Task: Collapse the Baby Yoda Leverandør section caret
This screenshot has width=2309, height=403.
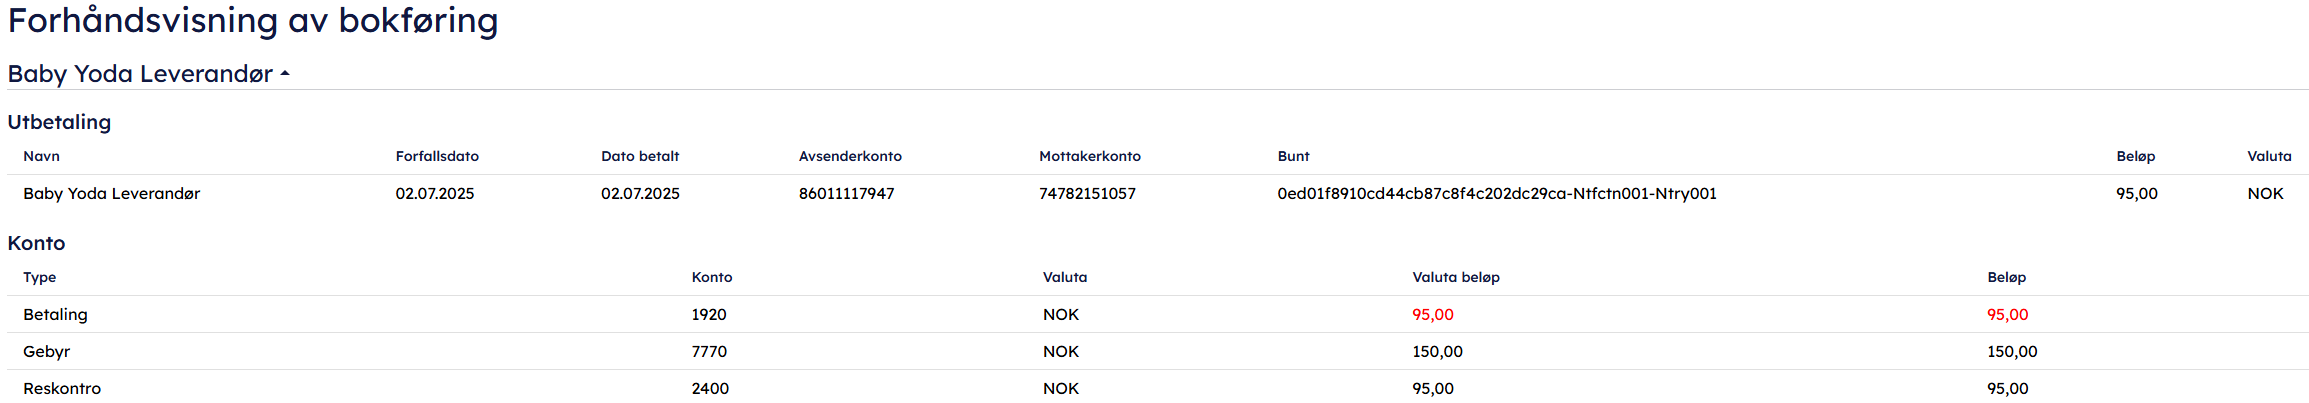Action: [x=285, y=74]
